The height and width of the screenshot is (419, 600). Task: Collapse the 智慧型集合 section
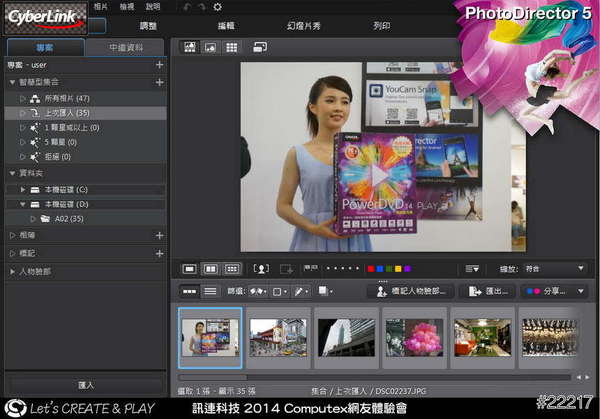pyautogui.click(x=10, y=82)
